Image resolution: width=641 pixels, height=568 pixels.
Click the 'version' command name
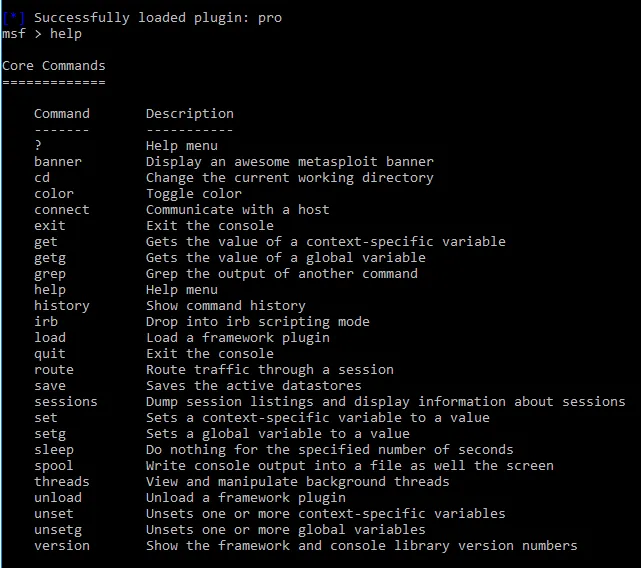(62, 546)
